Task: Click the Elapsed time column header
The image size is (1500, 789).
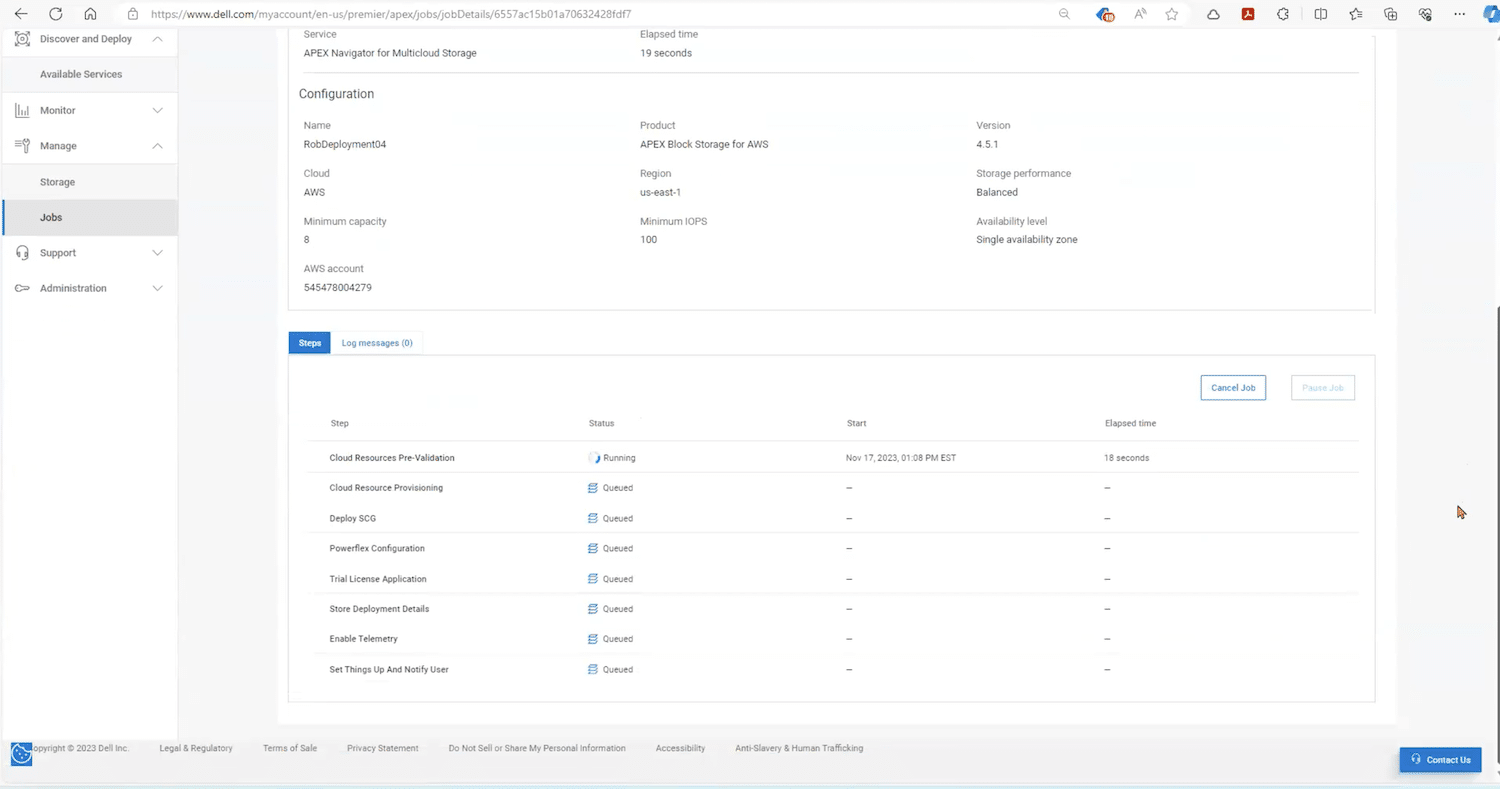Action: pyautogui.click(x=1130, y=423)
